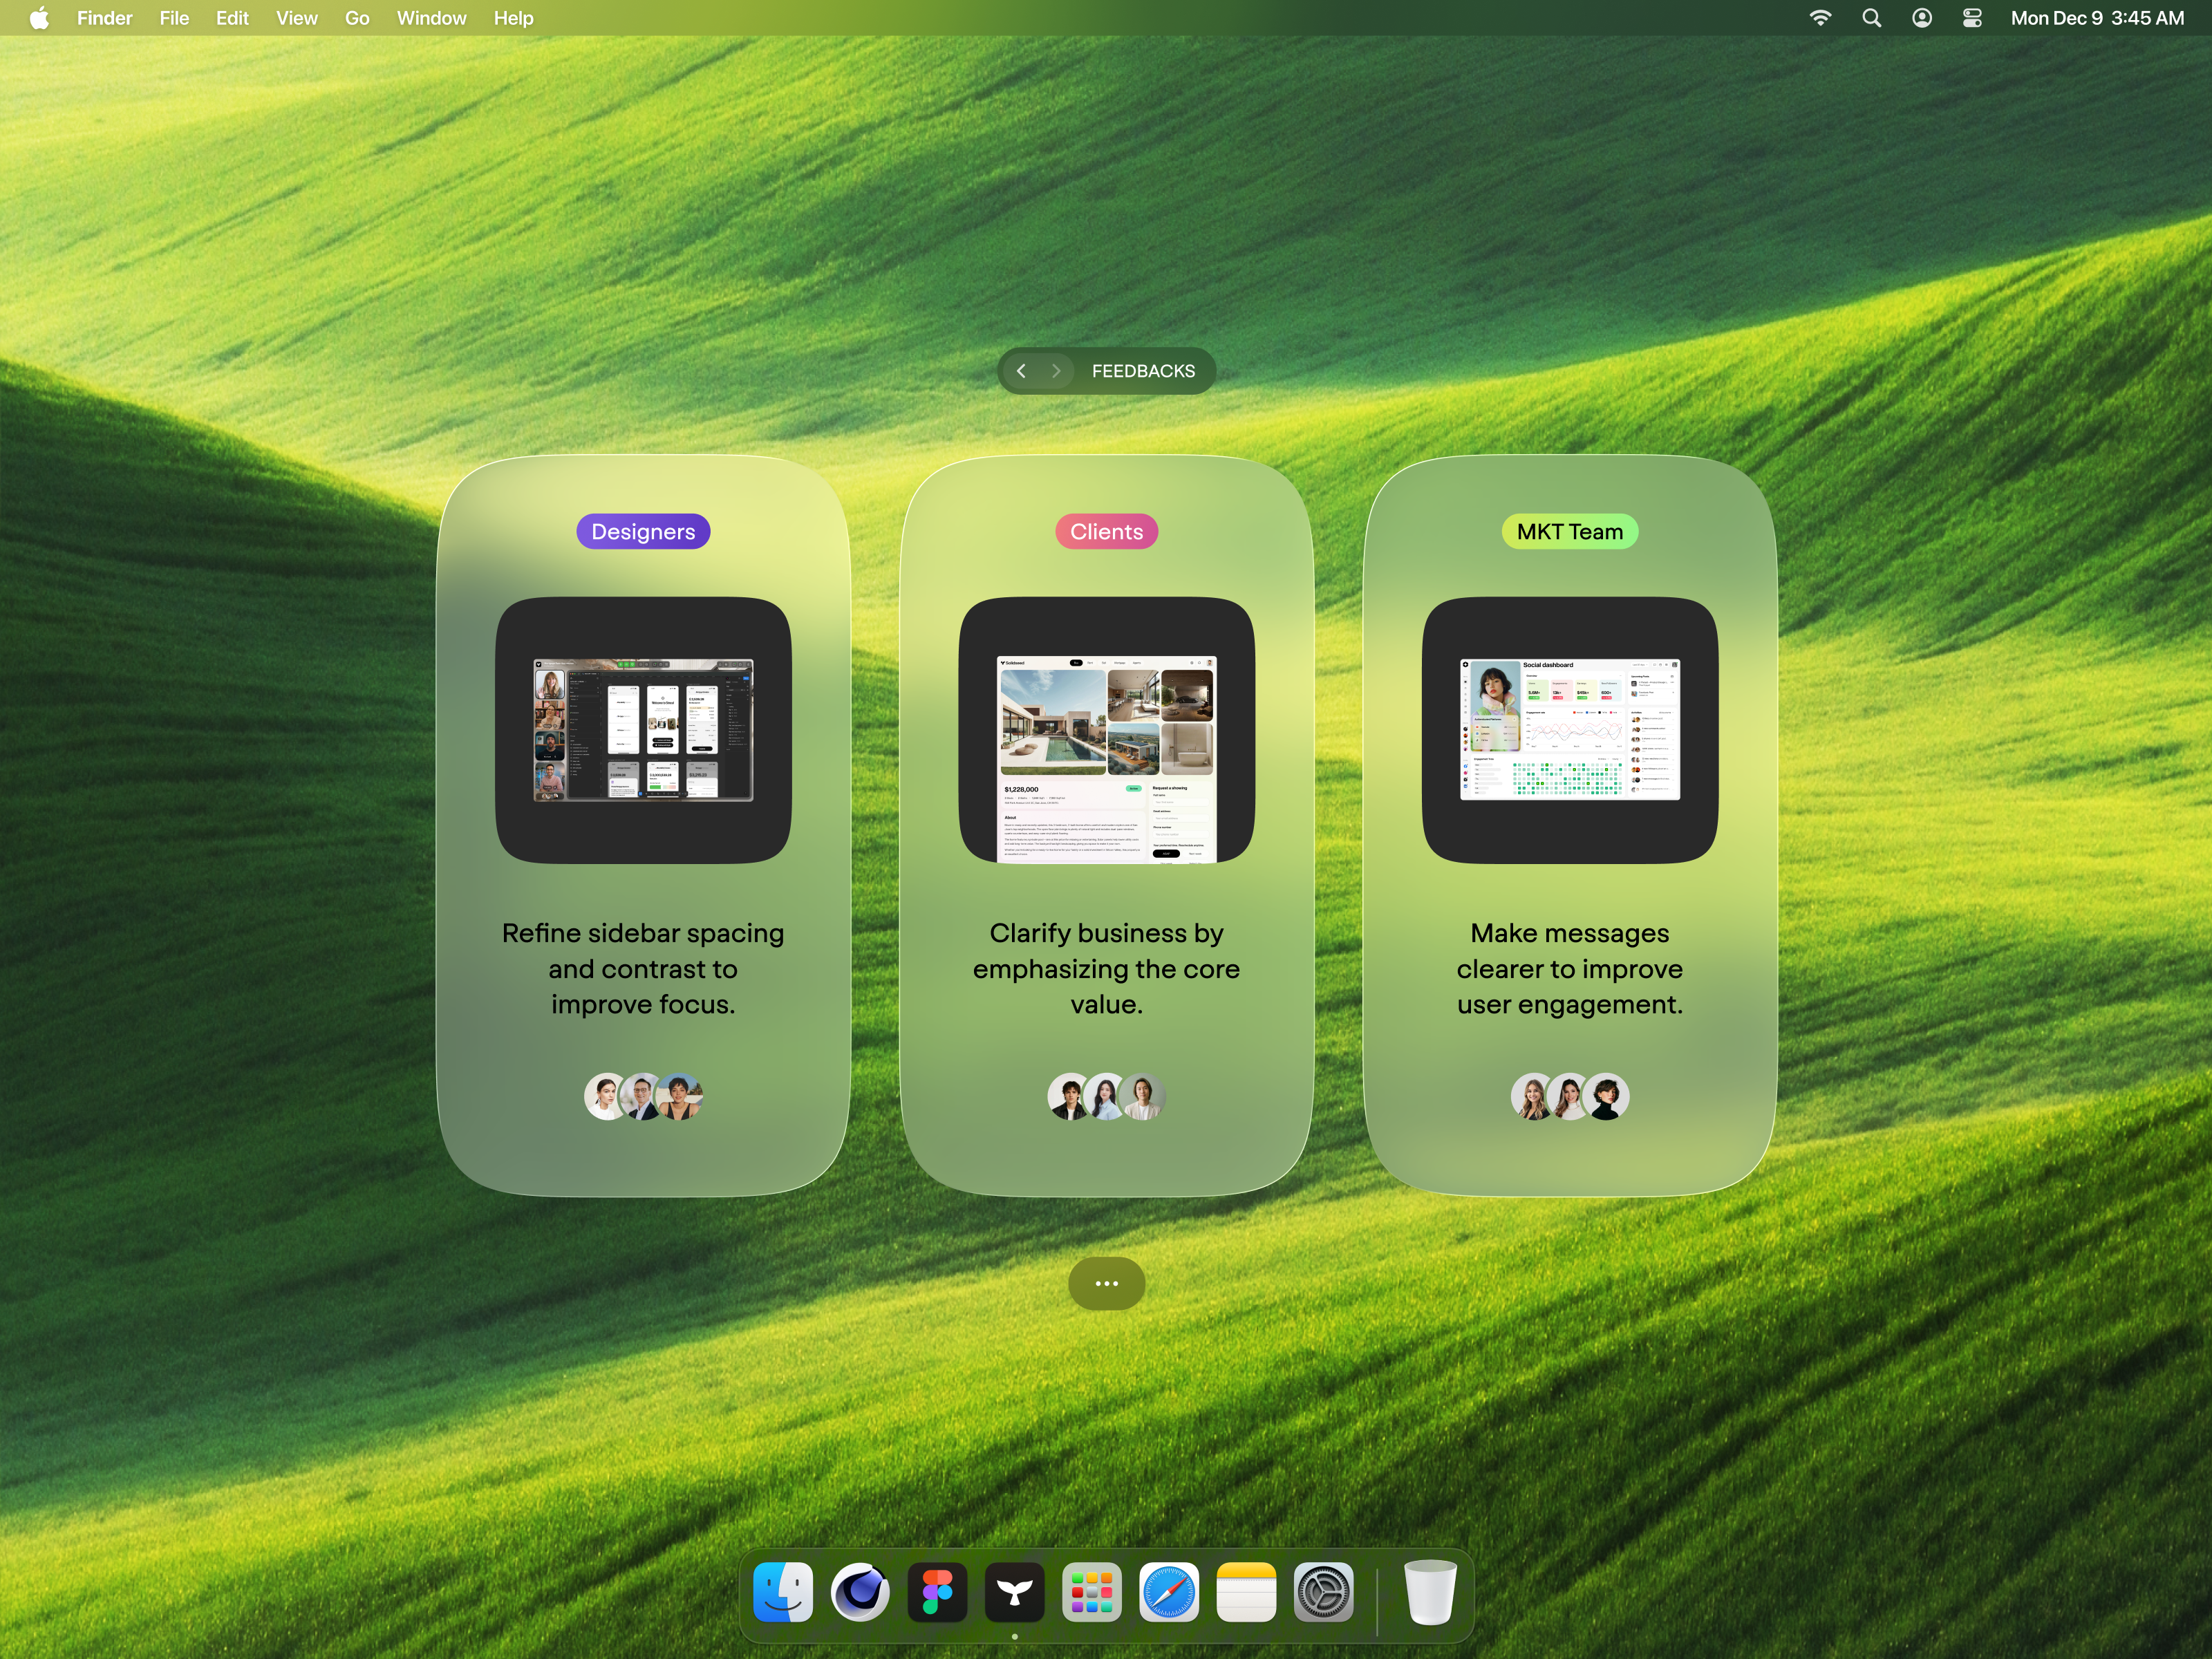The width and height of the screenshot is (2212, 1659).
Task: Click the dashboard preview on the MKT Team card
Action: click(1570, 727)
